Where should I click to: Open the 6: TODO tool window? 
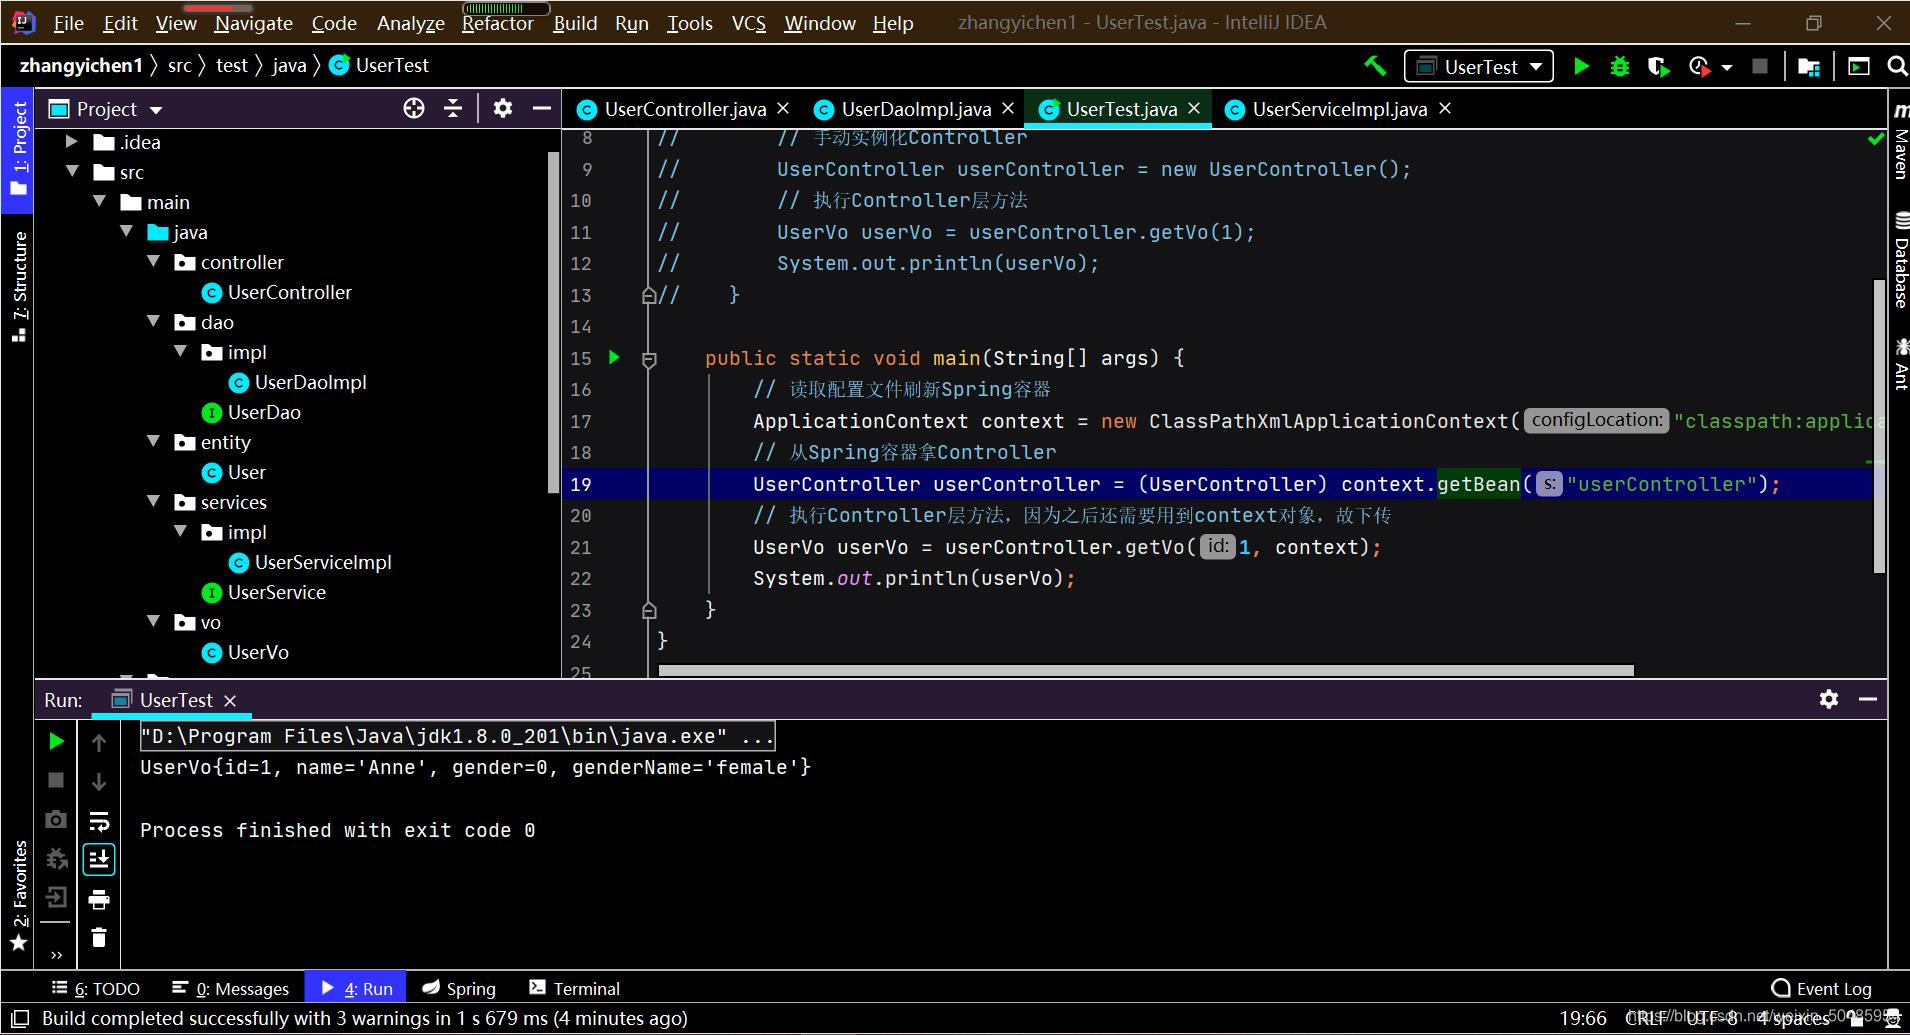tap(96, 988)
